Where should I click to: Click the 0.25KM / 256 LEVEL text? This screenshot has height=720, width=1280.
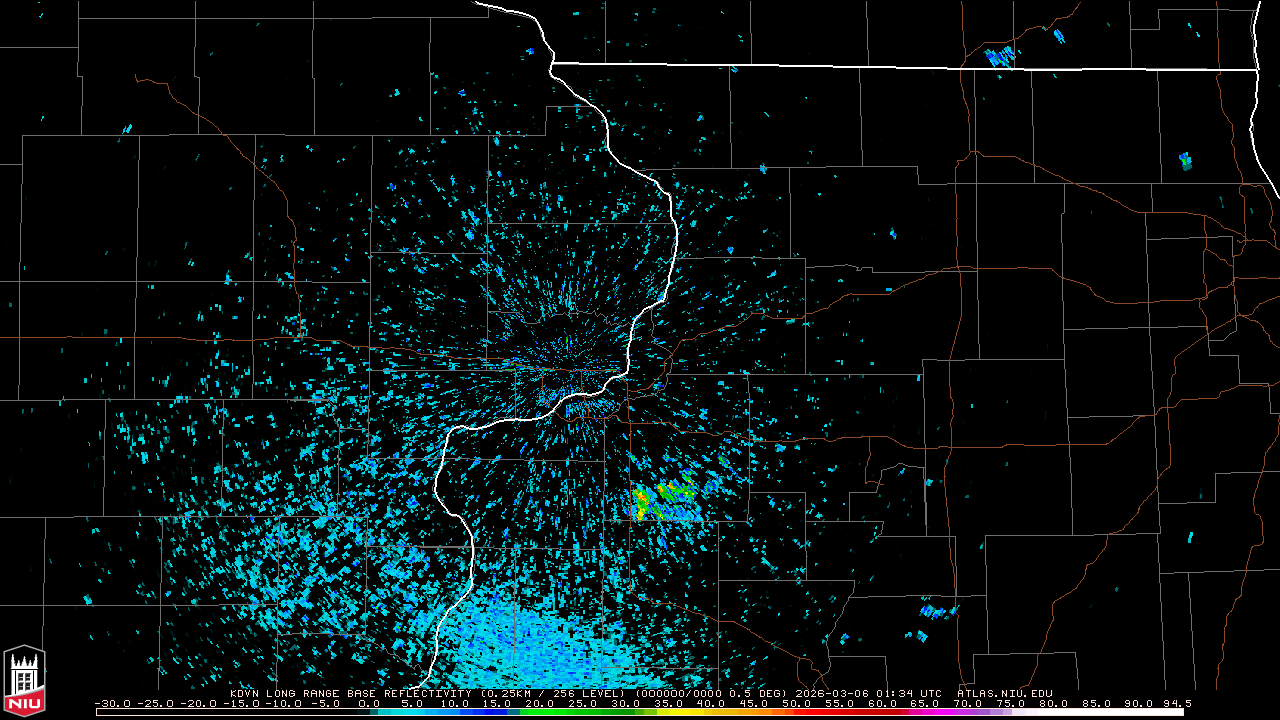tap(546, 693)
